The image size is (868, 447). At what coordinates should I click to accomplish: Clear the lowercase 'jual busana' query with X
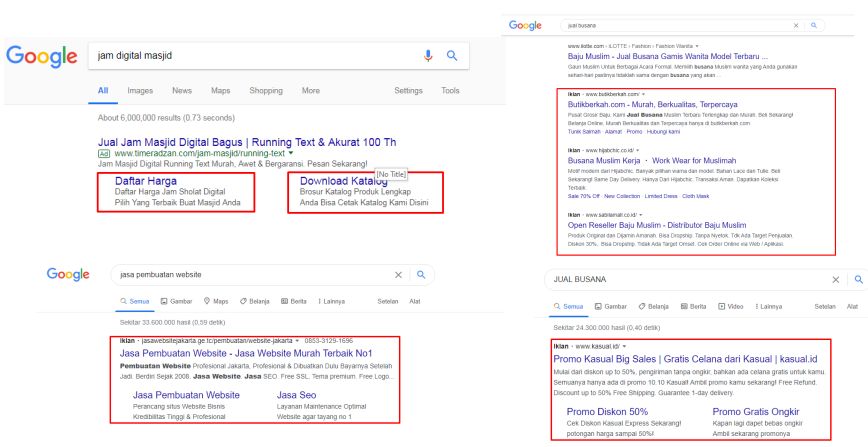click(796, 25)
